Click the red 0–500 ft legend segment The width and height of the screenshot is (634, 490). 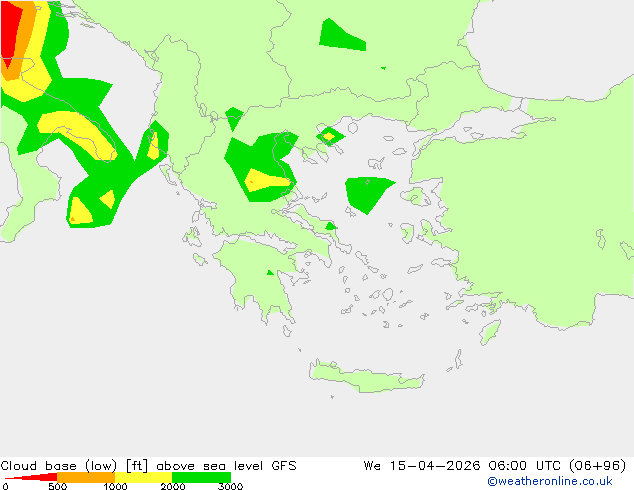pyautogui.click(x=31, y=477)
